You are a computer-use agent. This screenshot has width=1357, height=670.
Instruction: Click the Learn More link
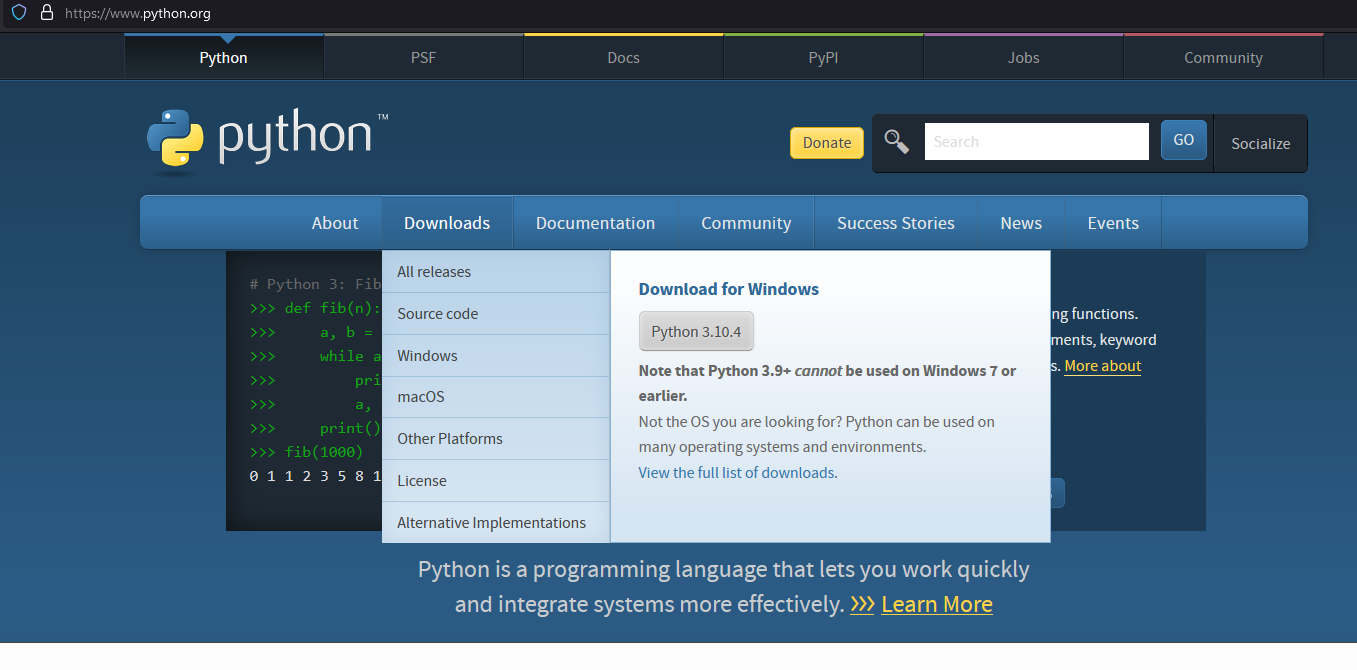click(937, 604)
